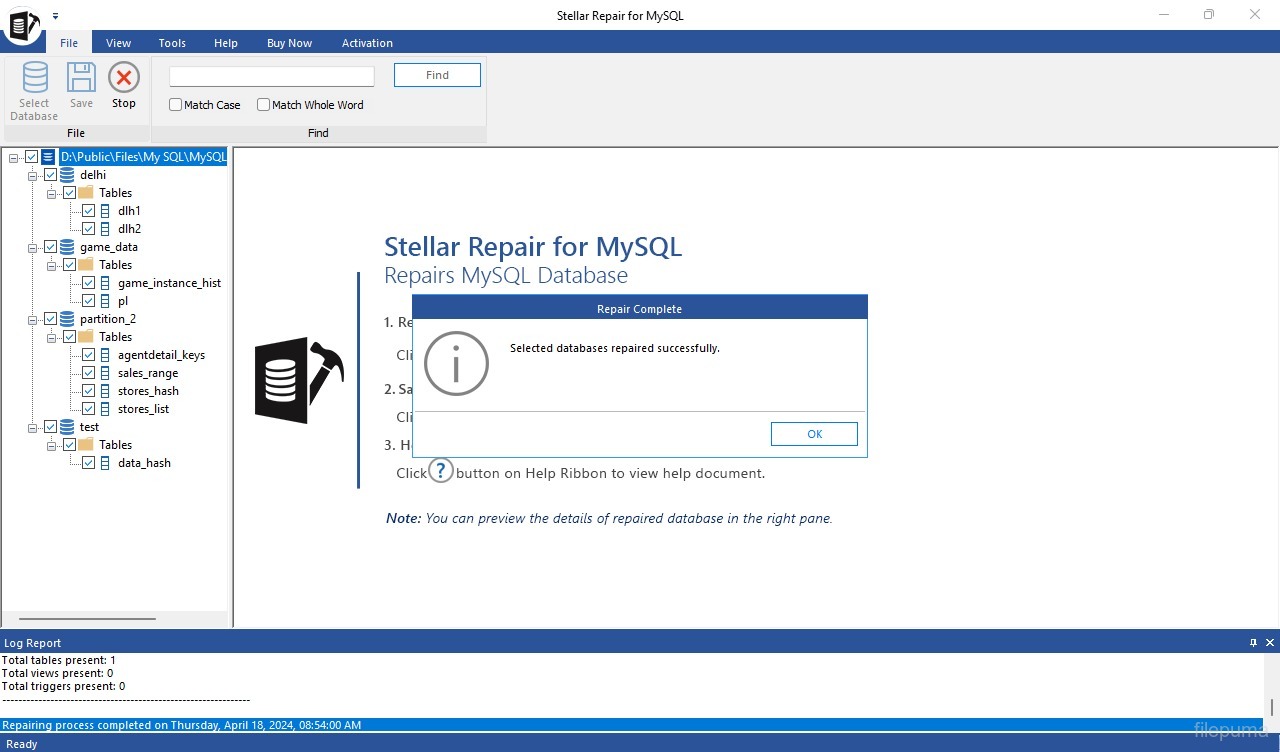Click the stores_list table icon

click(105, 409)
